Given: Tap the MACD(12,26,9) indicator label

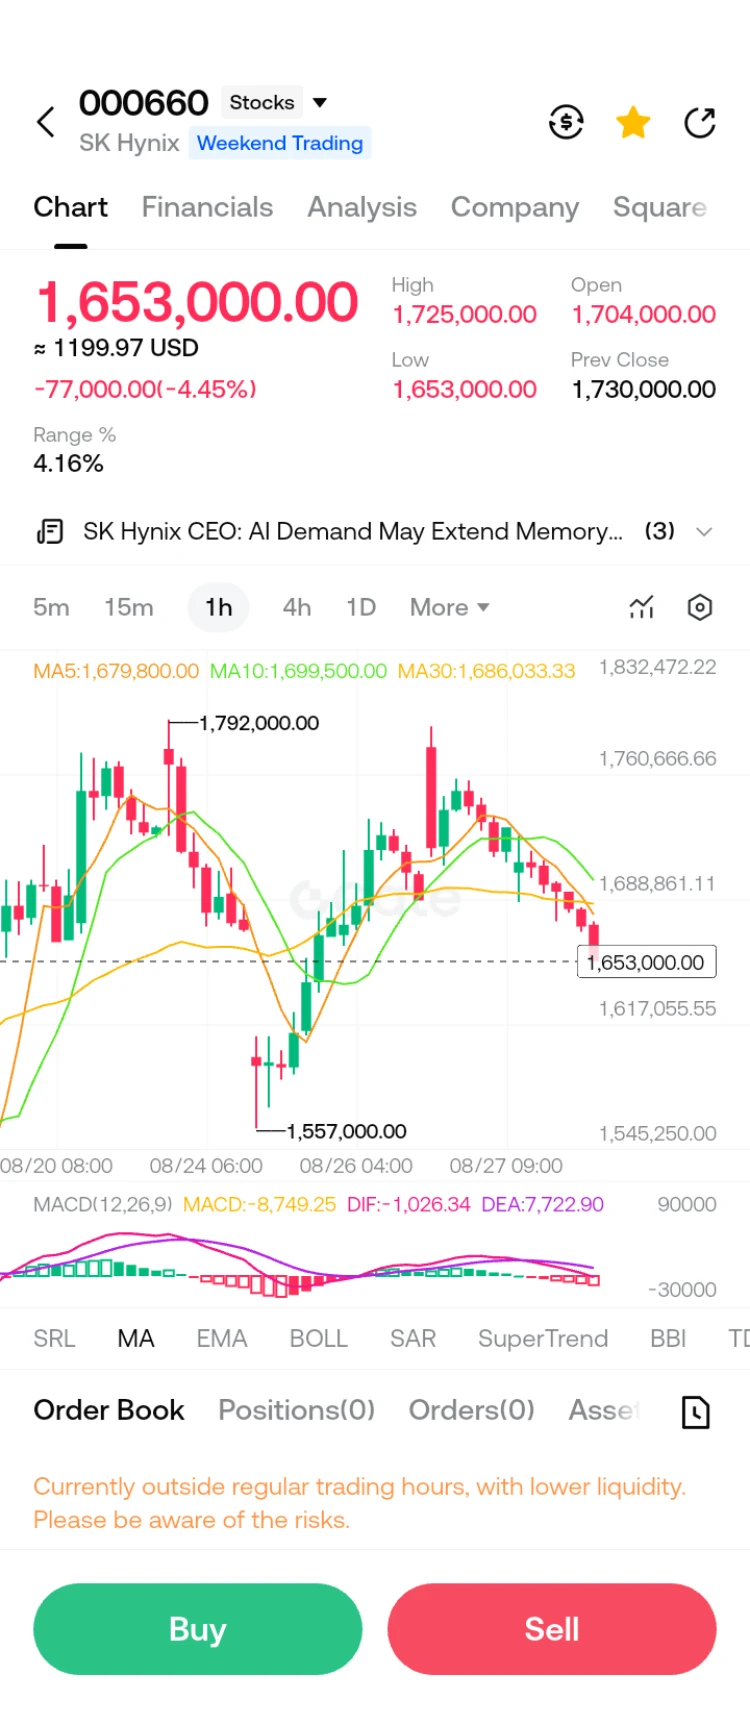Looking at the screenshot, I should [x=103, y=1204].
